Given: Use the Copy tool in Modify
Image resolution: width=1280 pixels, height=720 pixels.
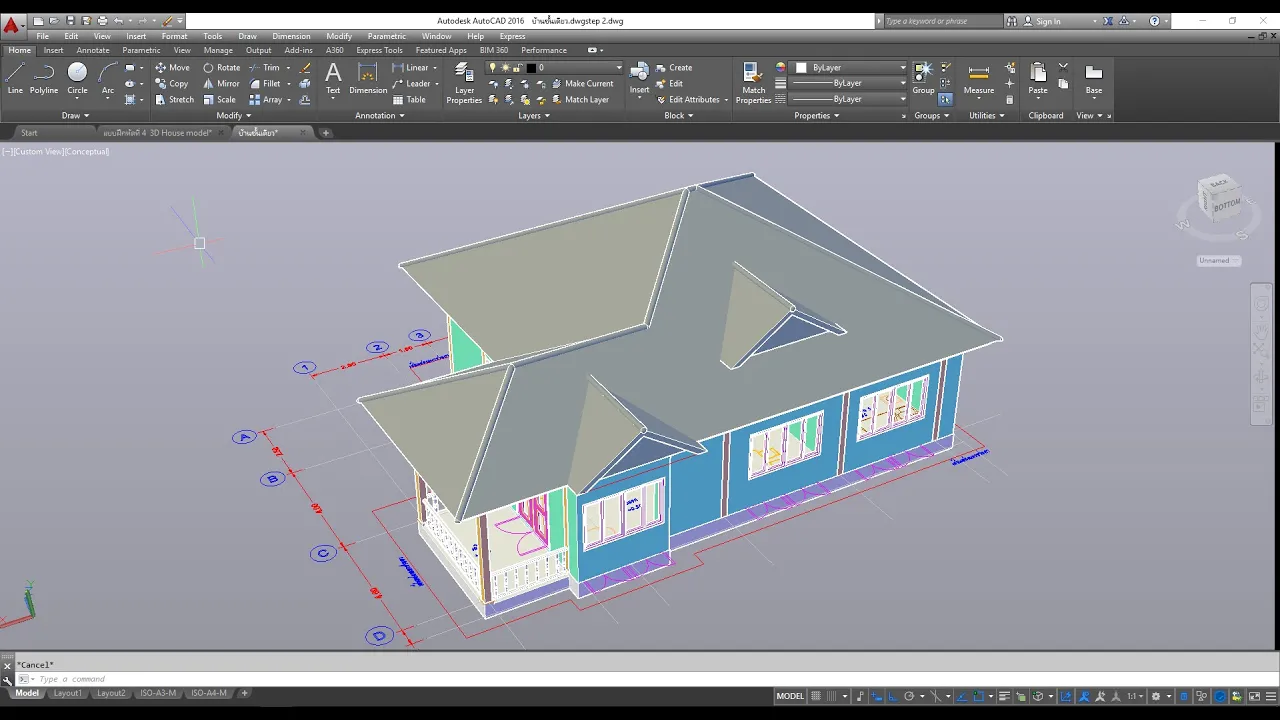Looking at the screenshot, I should point(172,84).
